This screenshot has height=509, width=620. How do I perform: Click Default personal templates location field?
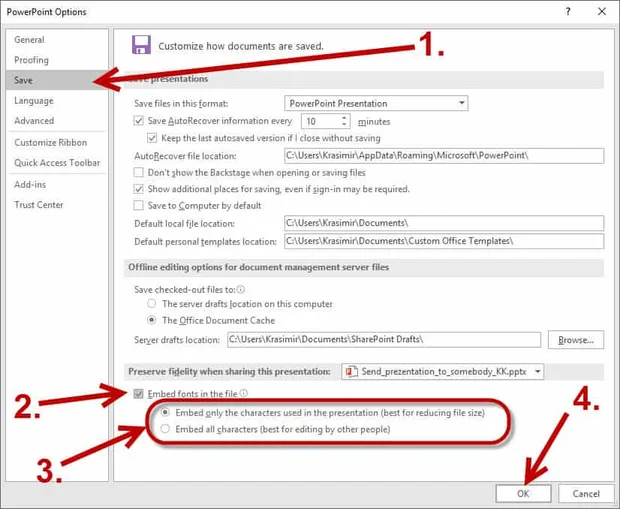click(444, 241)
